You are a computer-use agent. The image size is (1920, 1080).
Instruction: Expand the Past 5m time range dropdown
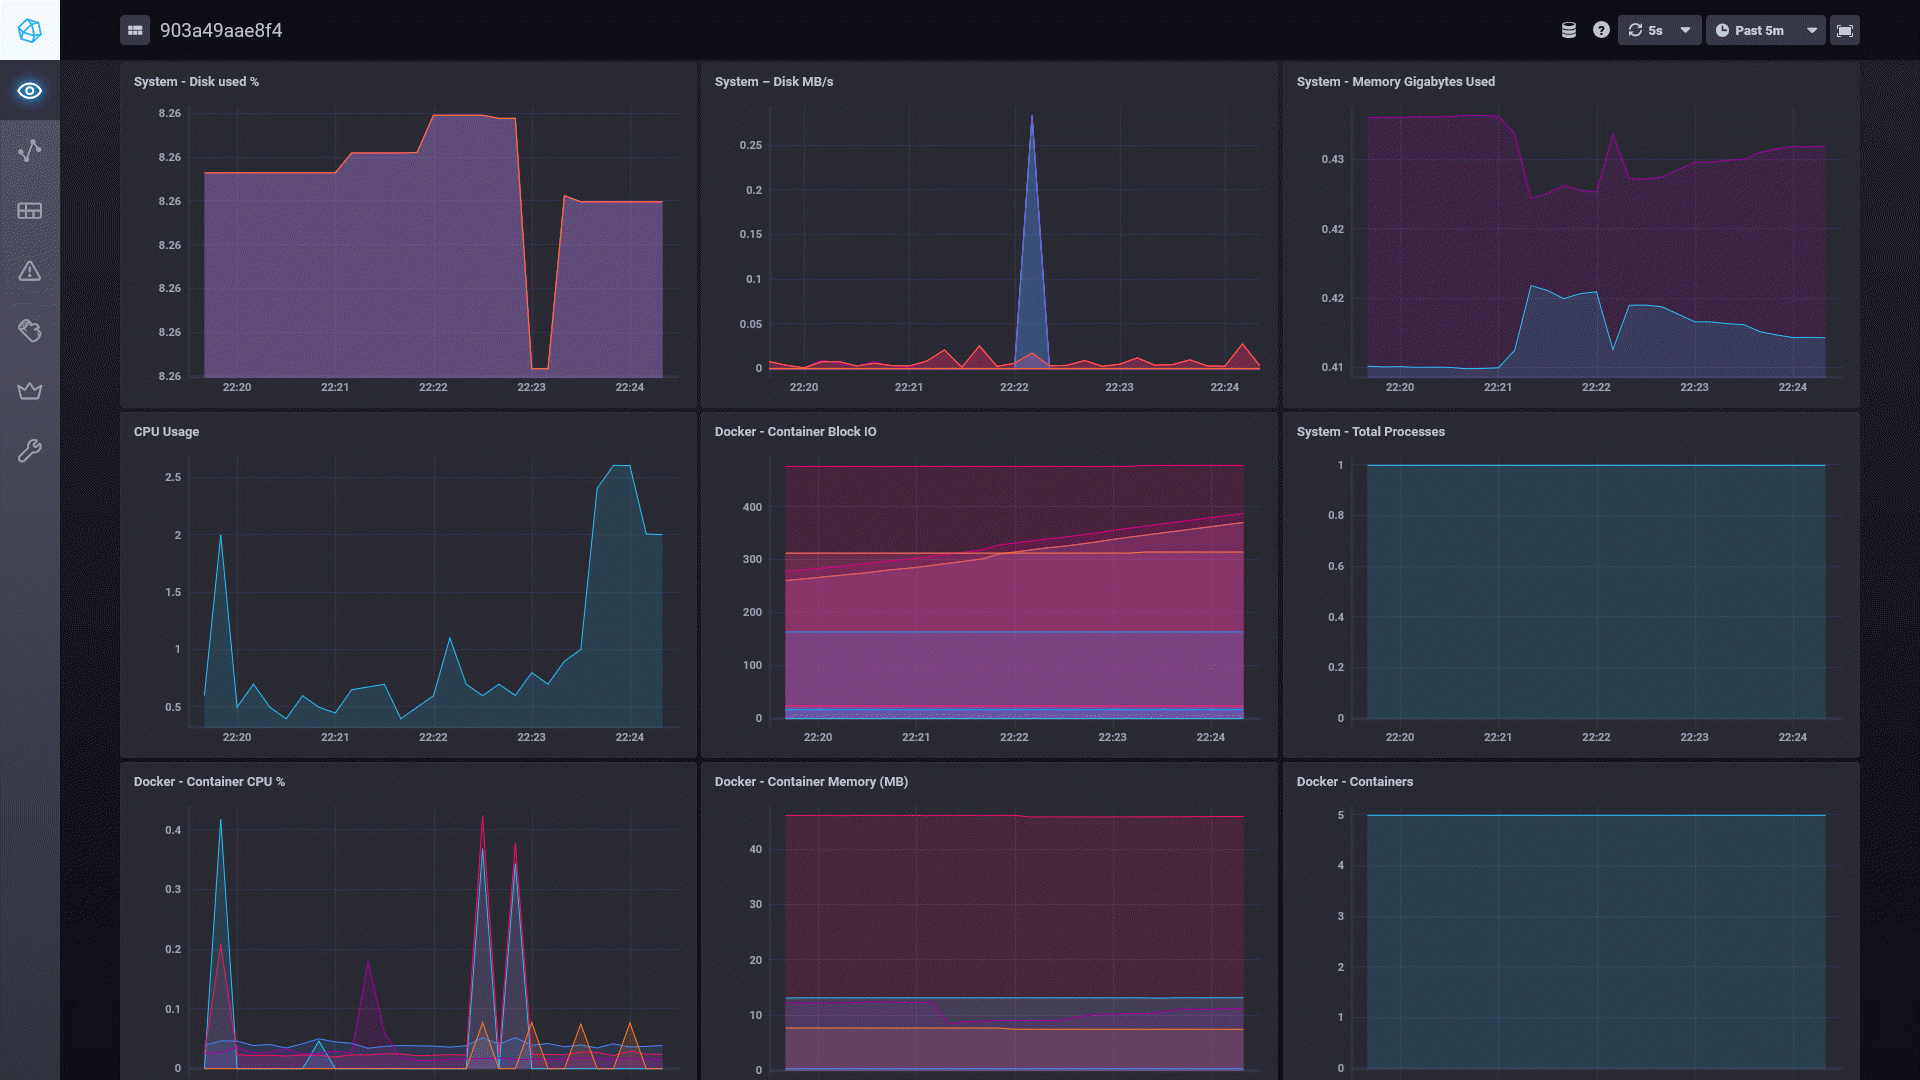(1766, 30)
